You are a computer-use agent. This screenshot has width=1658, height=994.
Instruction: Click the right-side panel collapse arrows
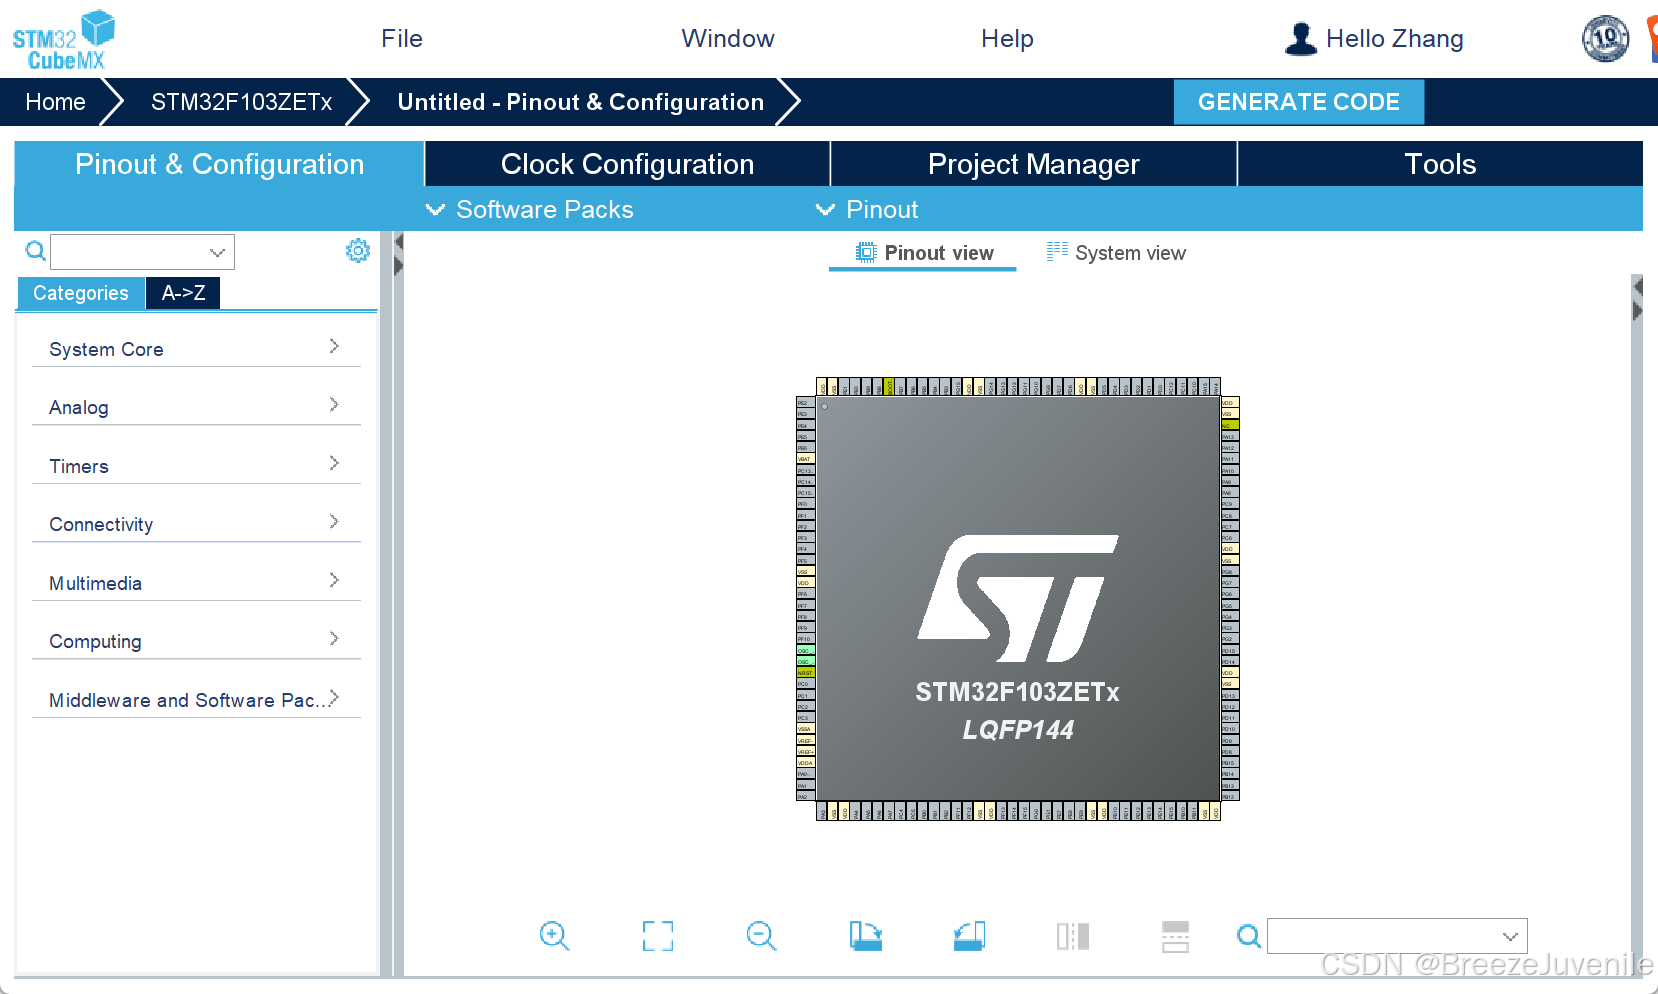coord(1638,299)
